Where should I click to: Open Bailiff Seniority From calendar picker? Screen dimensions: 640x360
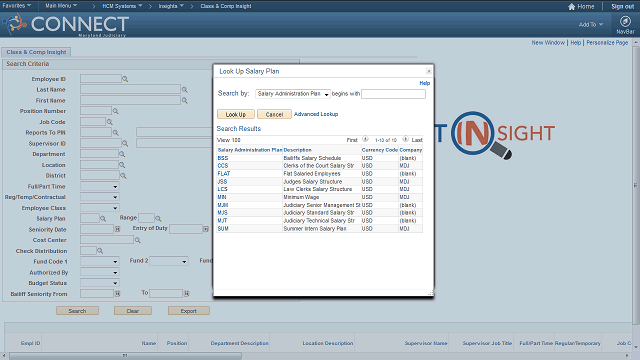(118, 293)
